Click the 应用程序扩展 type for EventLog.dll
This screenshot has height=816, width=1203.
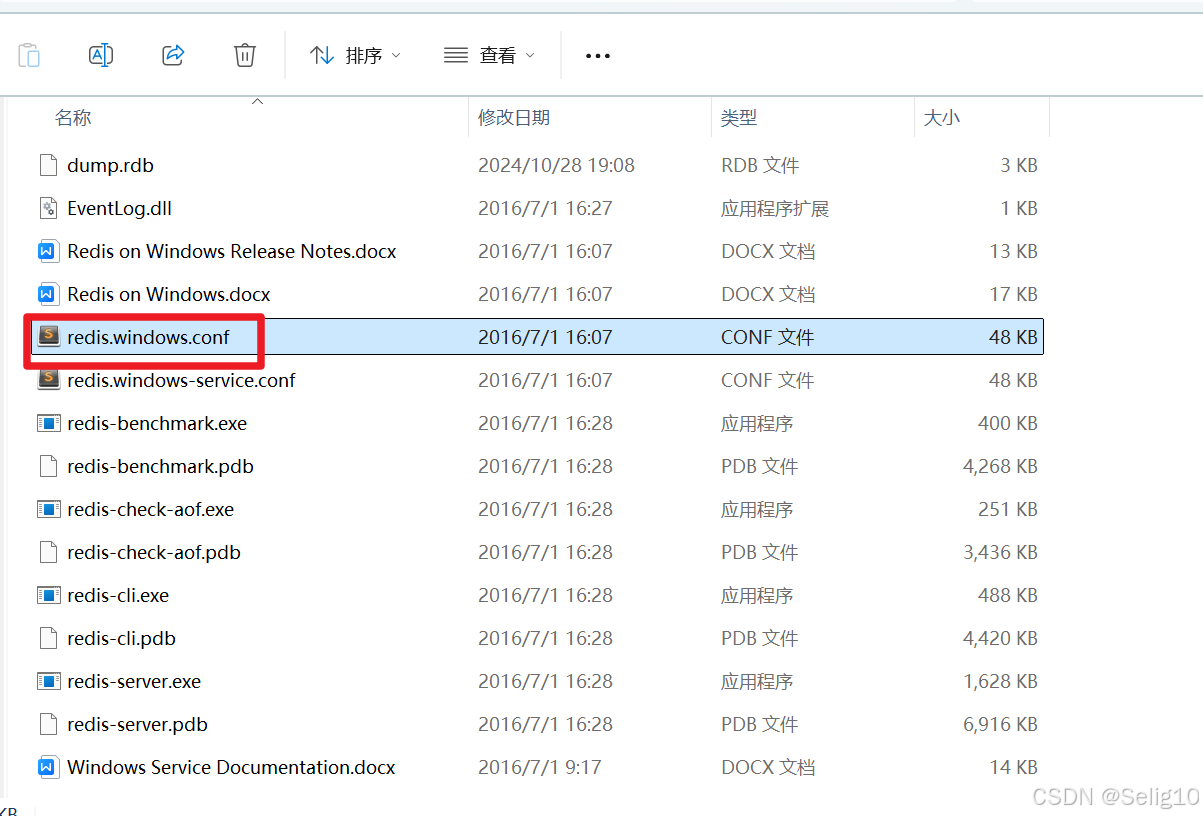pos(775,208)
